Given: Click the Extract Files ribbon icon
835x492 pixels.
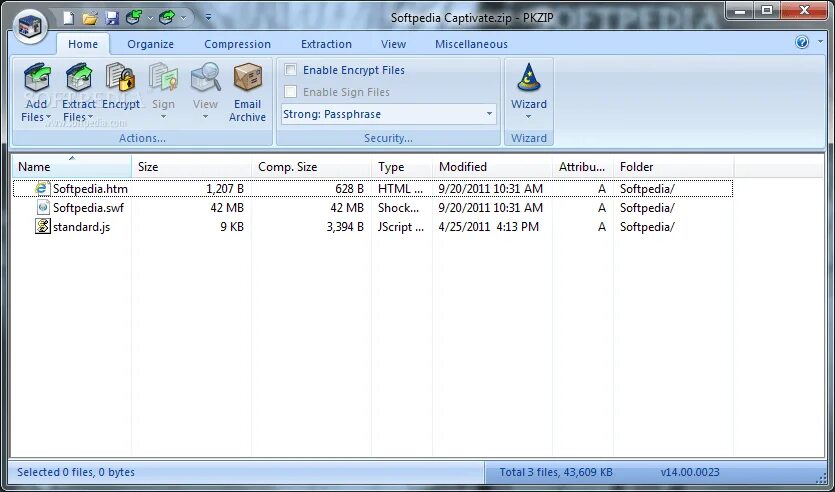Looking at the screenshot, I should point(79,78).
